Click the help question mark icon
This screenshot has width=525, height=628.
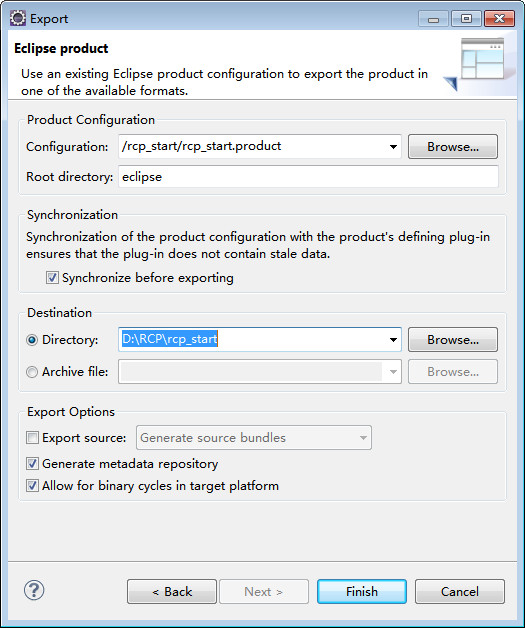[34, 590]
